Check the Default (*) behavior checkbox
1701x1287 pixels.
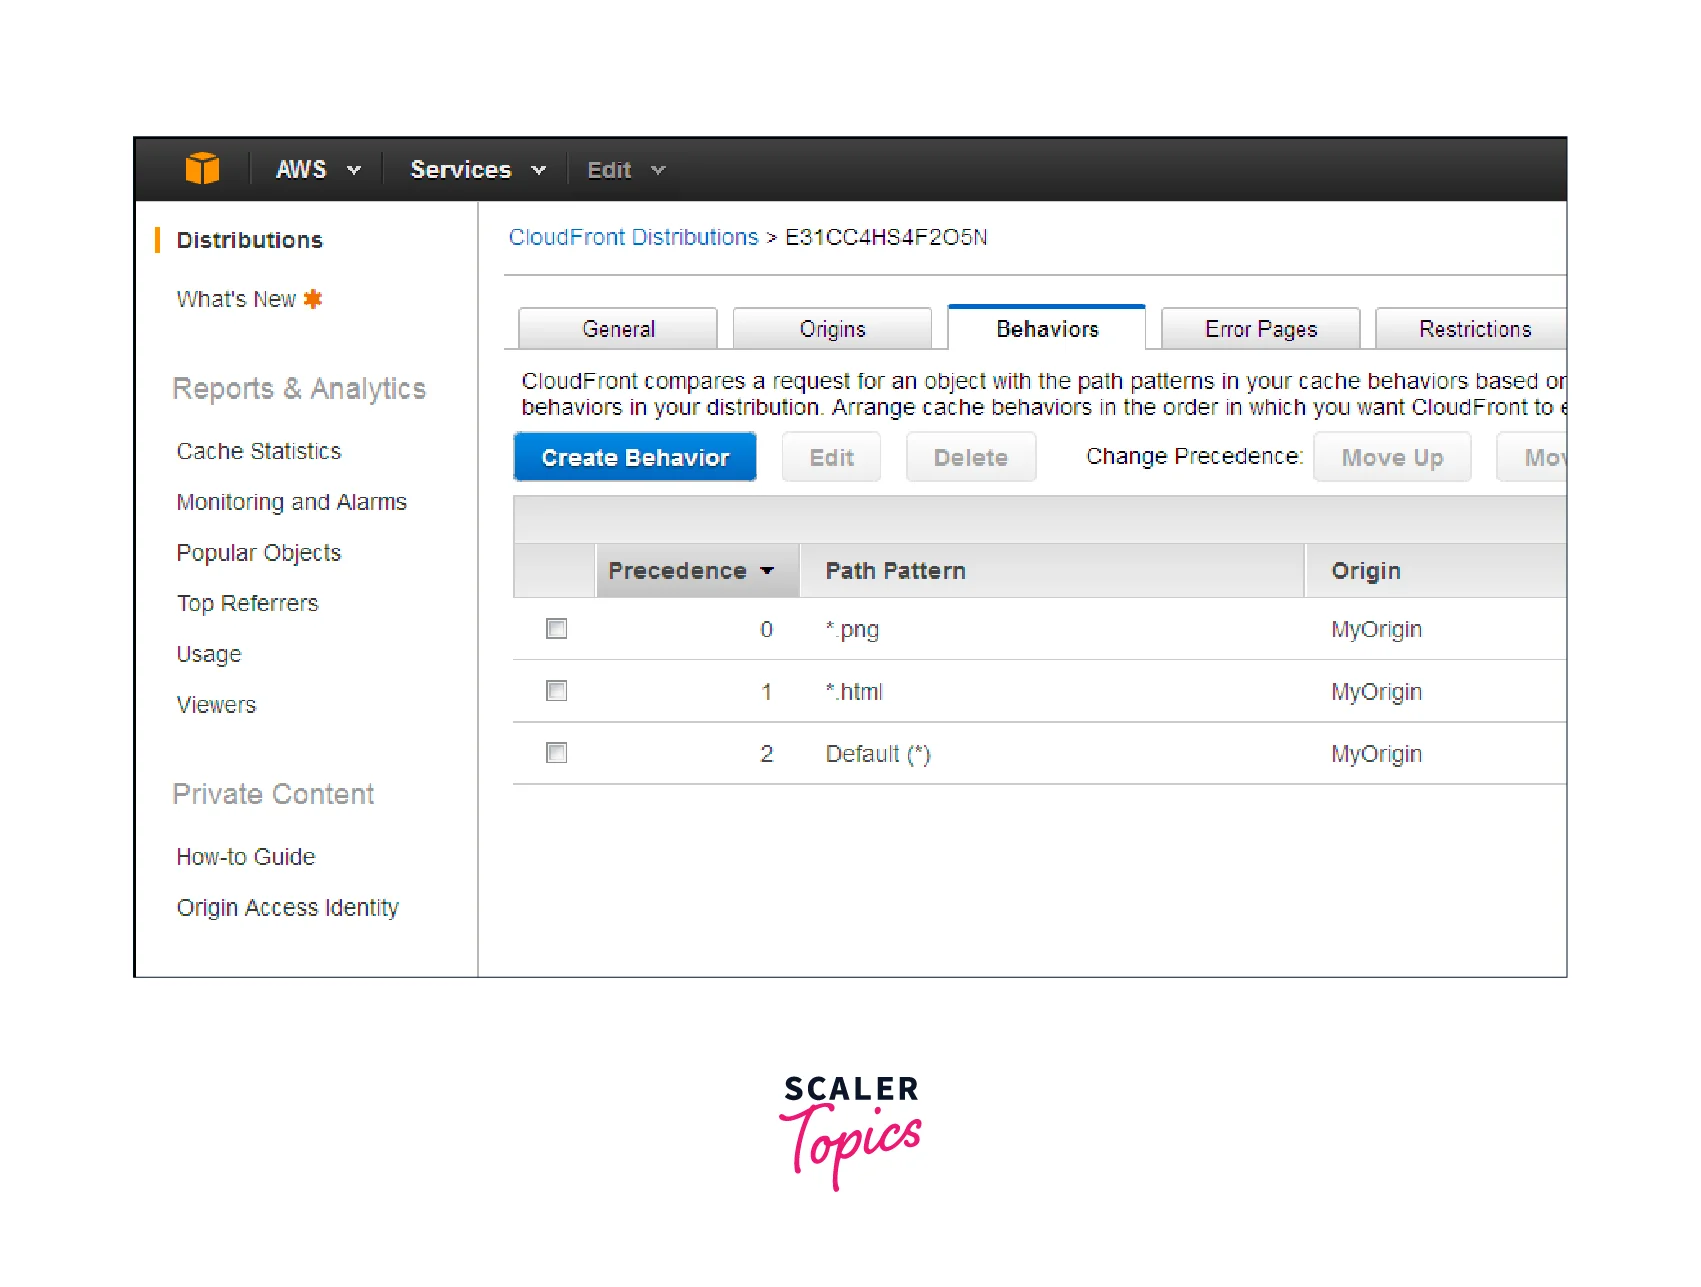point(556,753)
